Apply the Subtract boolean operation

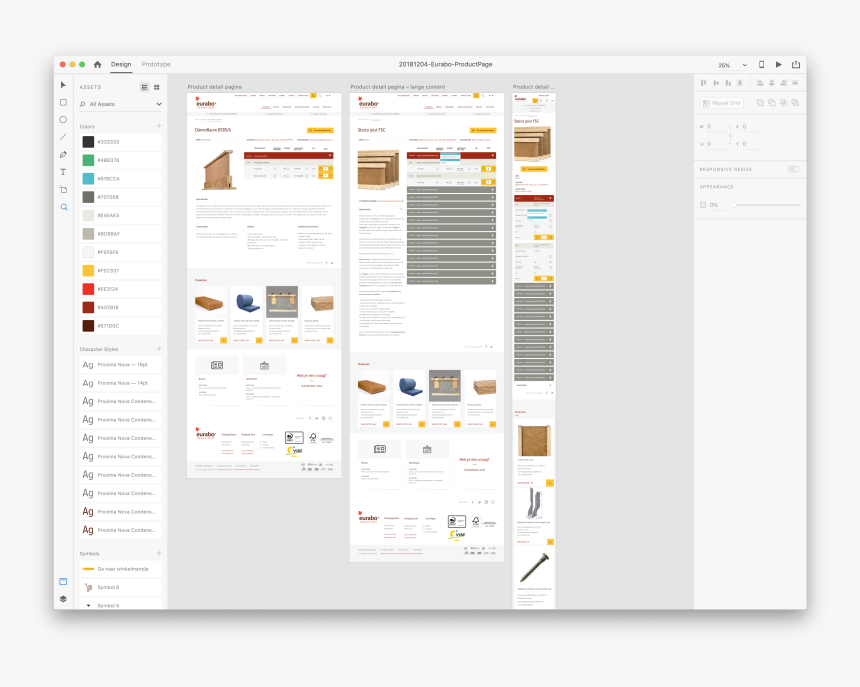coord(772,103)
